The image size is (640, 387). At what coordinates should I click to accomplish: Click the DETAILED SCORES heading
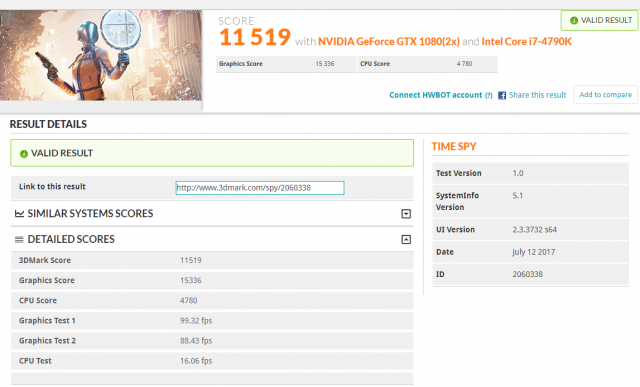pyautogui.click(x=71, y=239)
